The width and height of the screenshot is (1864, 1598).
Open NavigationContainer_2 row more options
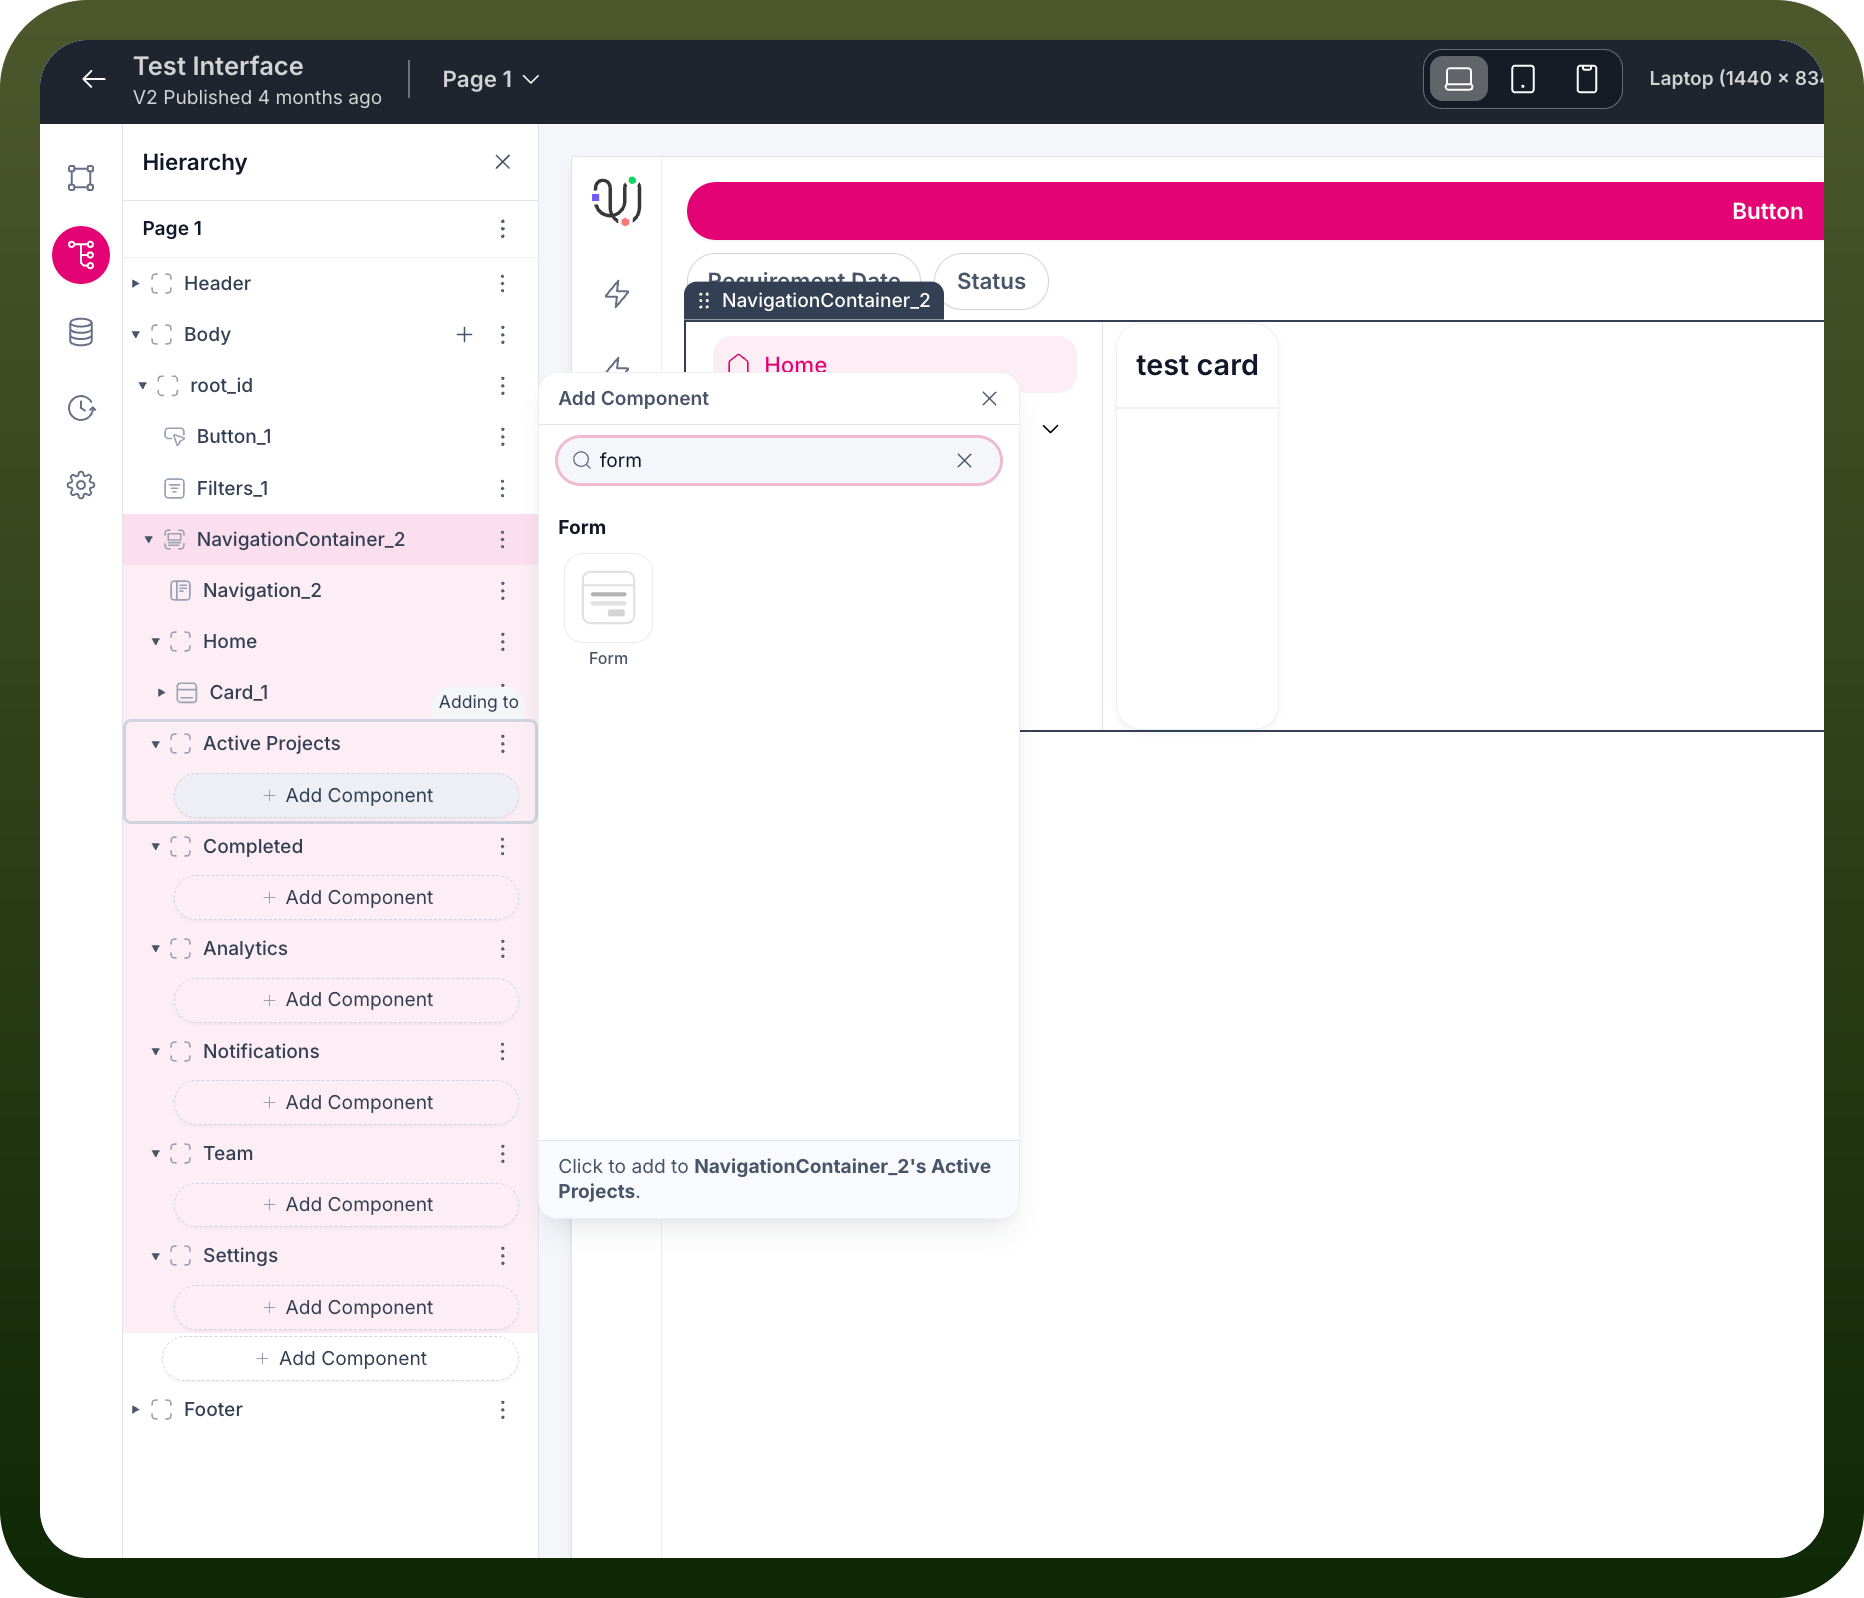pos(503,539)
